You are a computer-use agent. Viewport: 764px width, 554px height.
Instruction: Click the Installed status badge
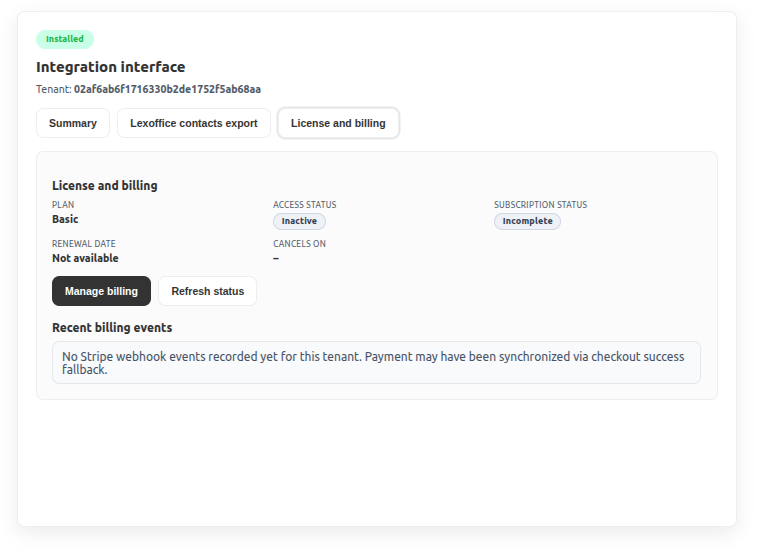tap(65, 39)
